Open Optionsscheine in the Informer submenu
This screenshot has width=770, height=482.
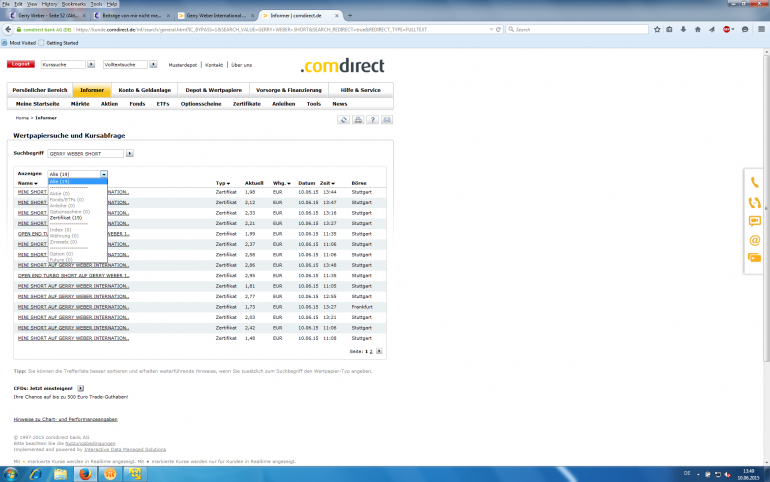(x=201, y=104)
